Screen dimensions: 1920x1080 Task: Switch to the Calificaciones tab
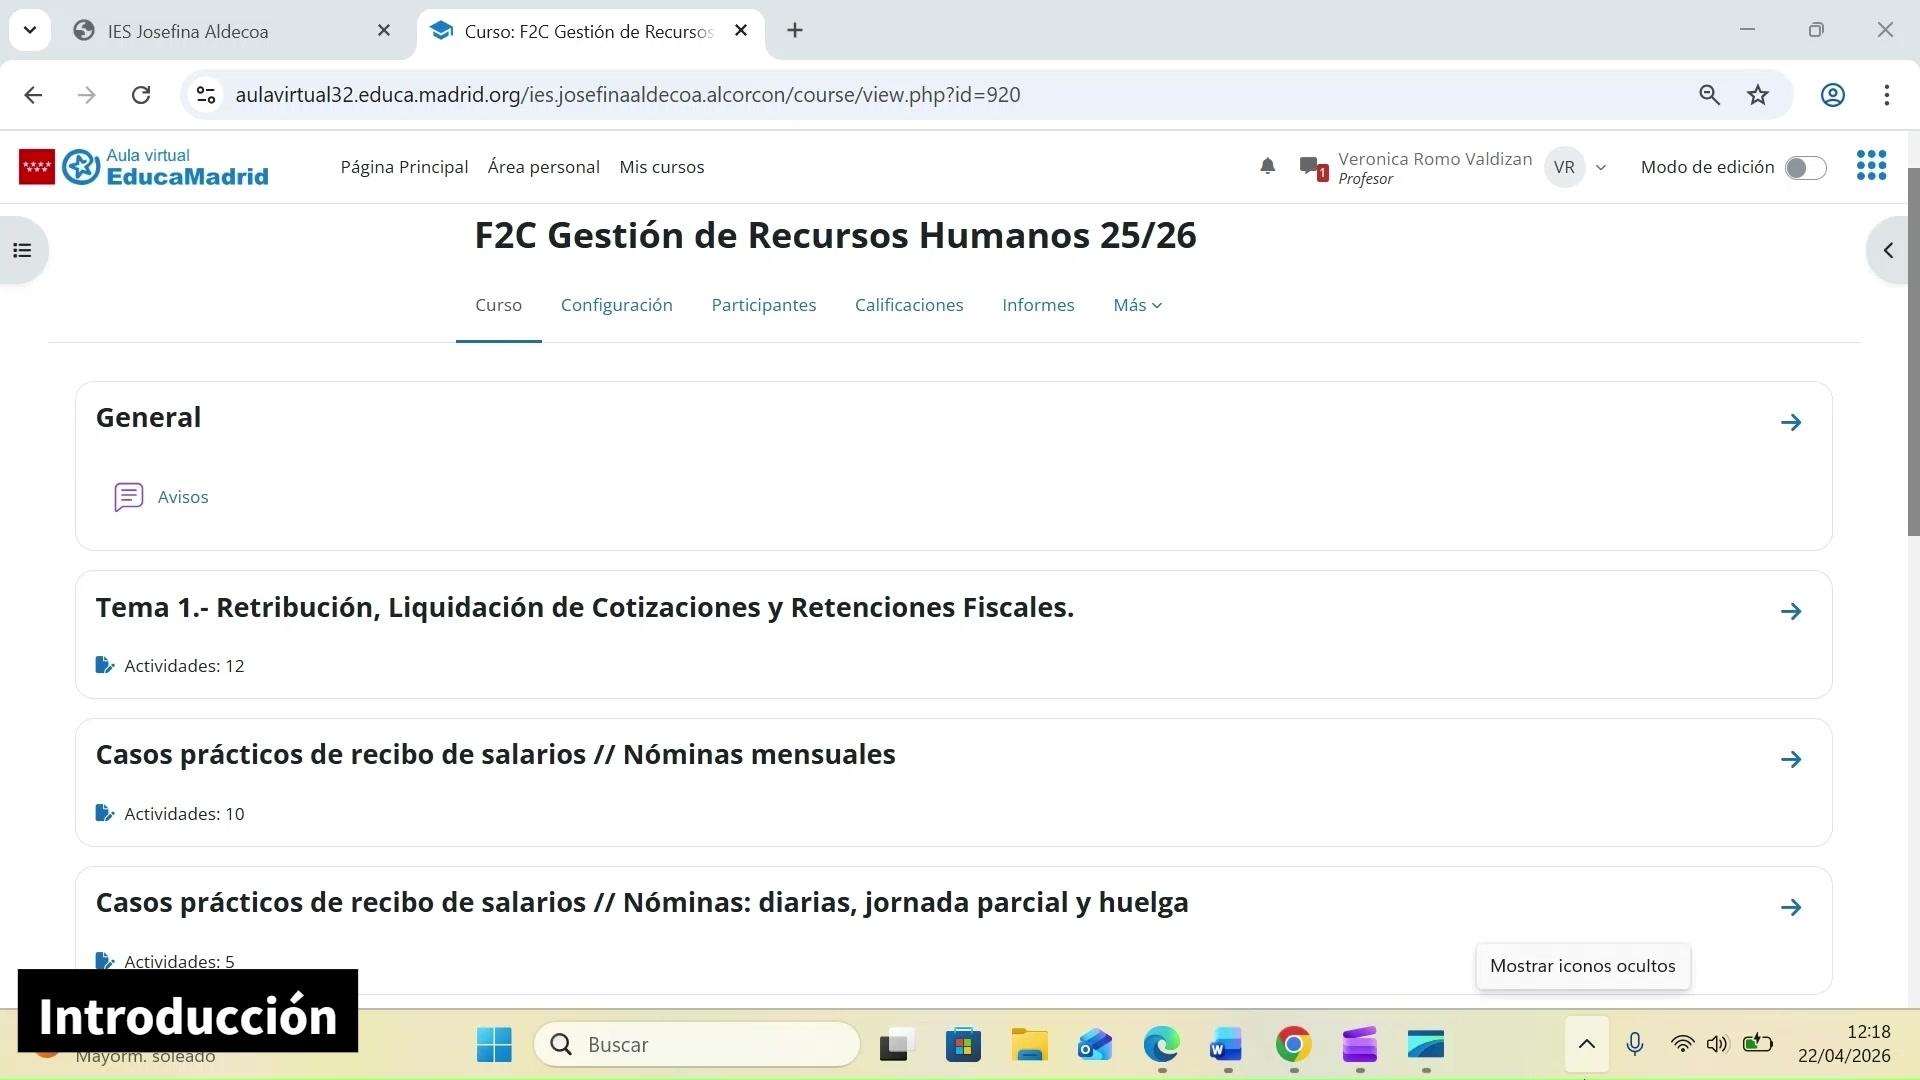908,305
